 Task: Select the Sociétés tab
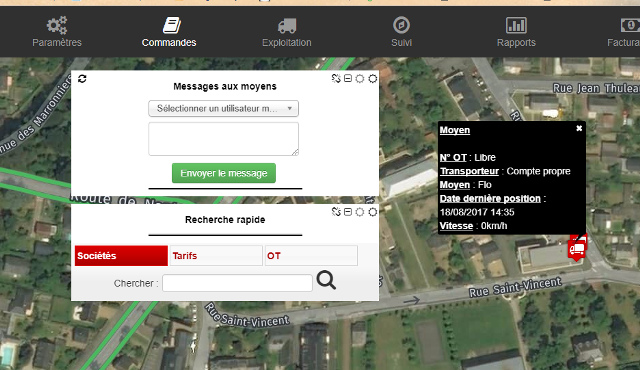121,256
